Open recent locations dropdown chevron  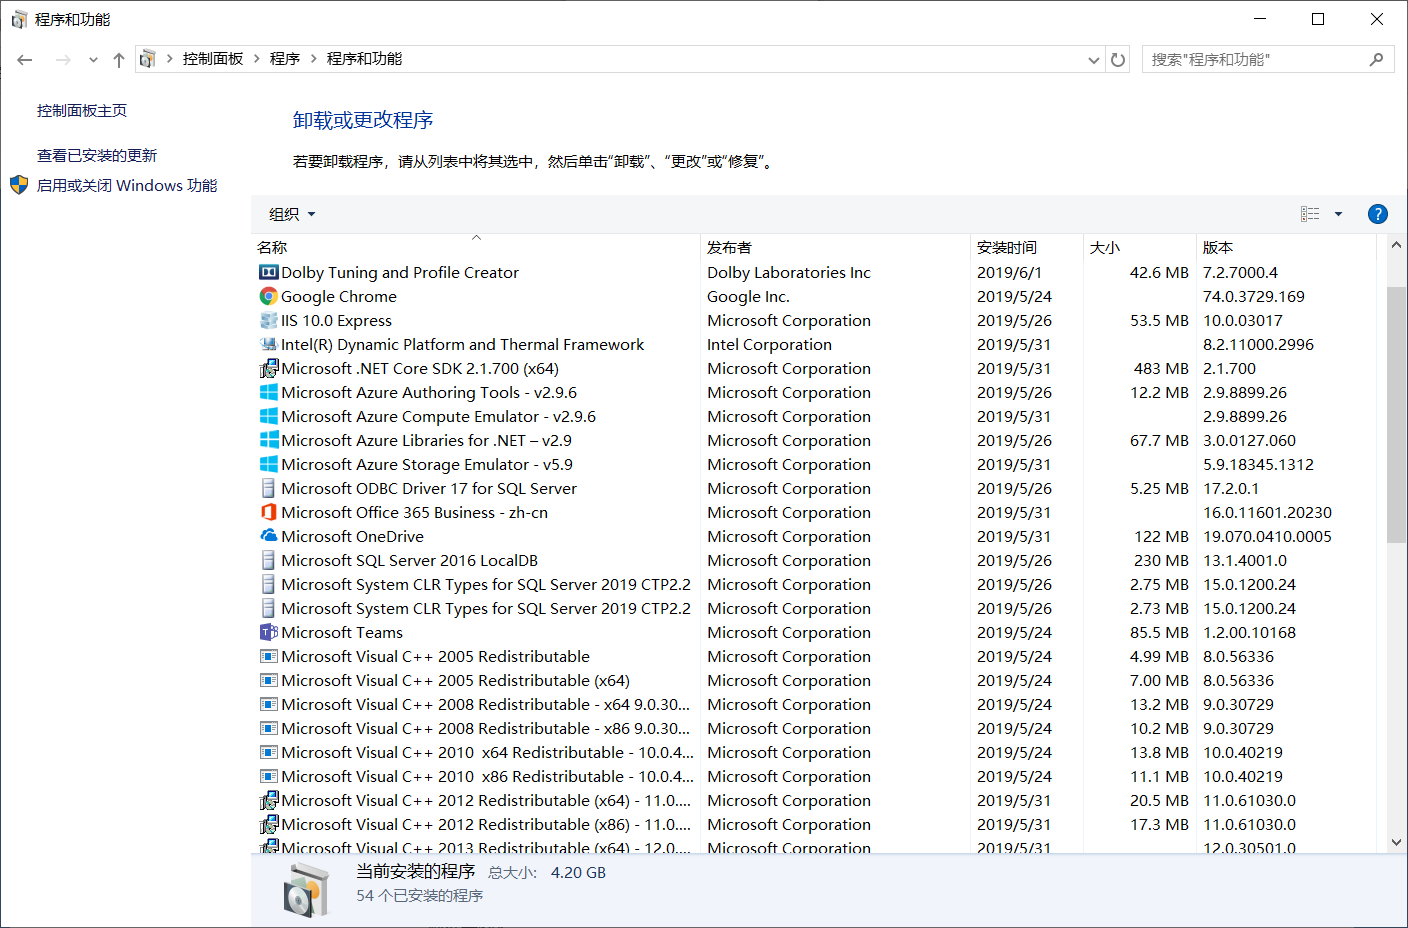[x=93, y=60]
